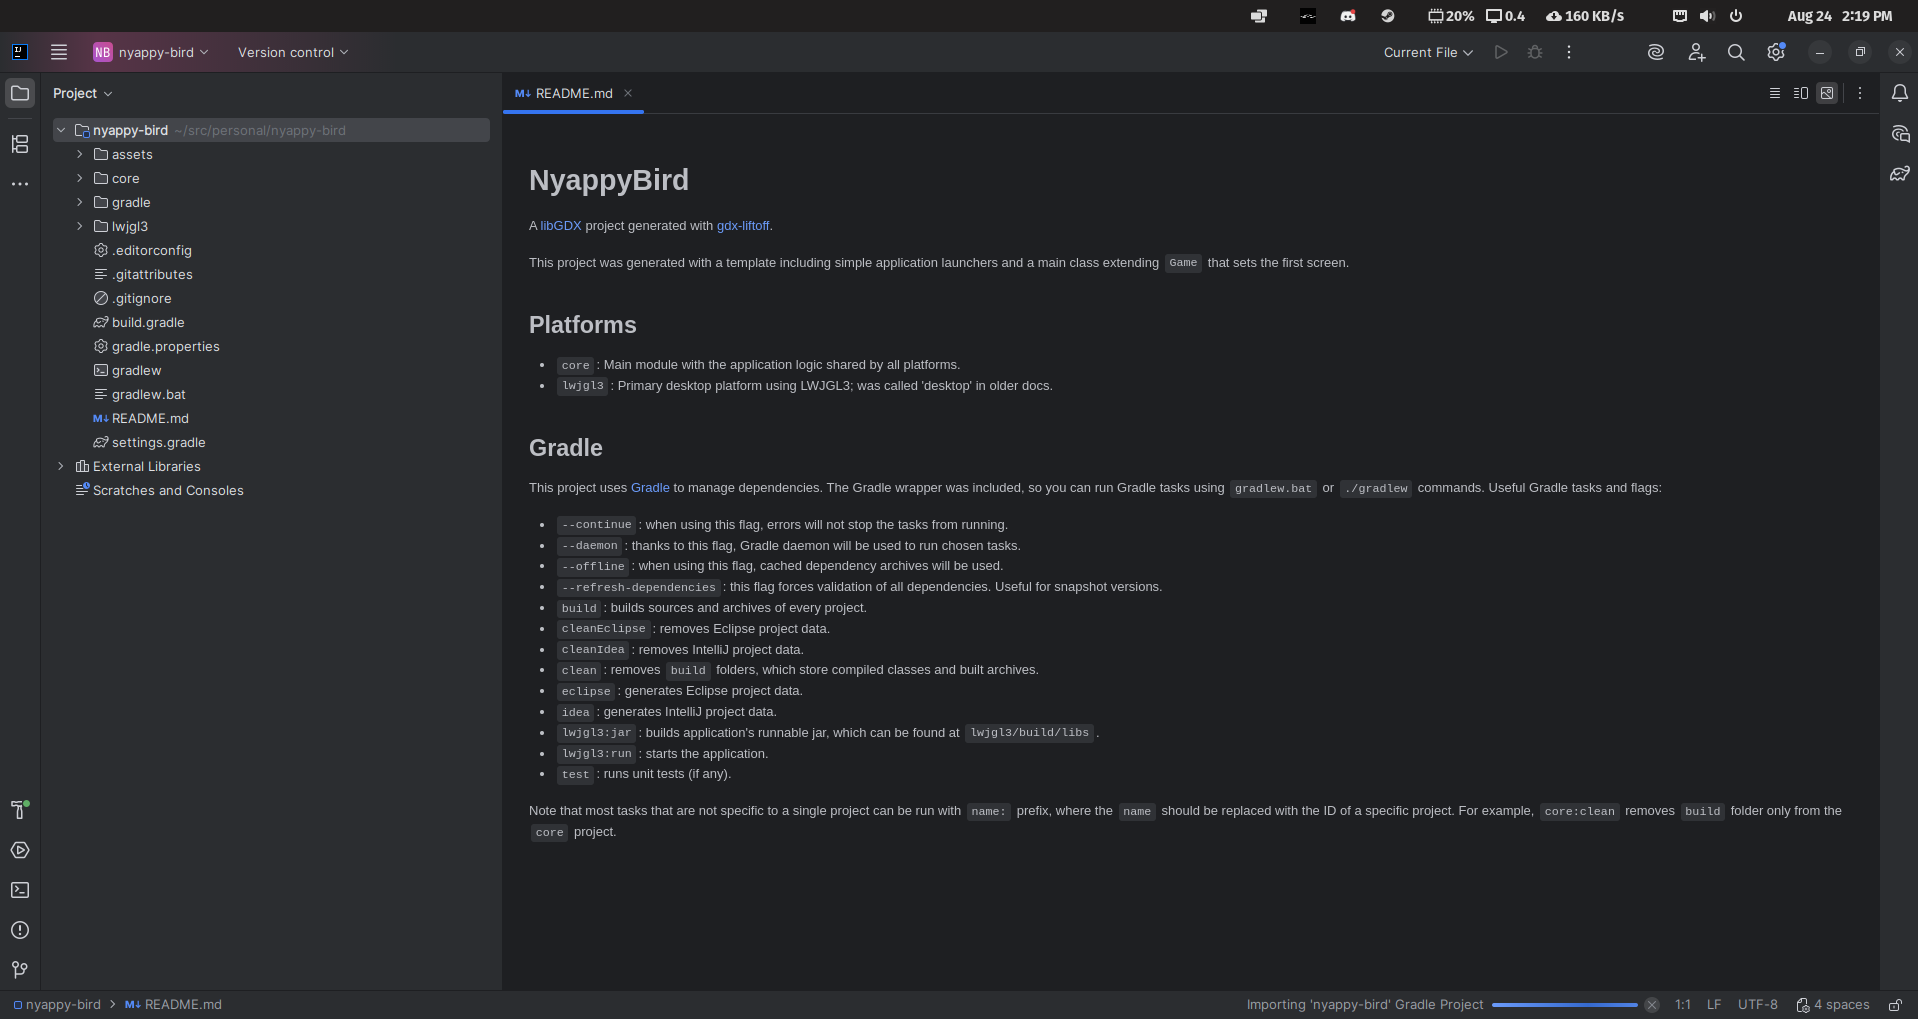Open the gdx-liftoff link
Image resolution: width=1918 pixels, height=1019 pixels.
pyautogui.click(x=743, y=226)
